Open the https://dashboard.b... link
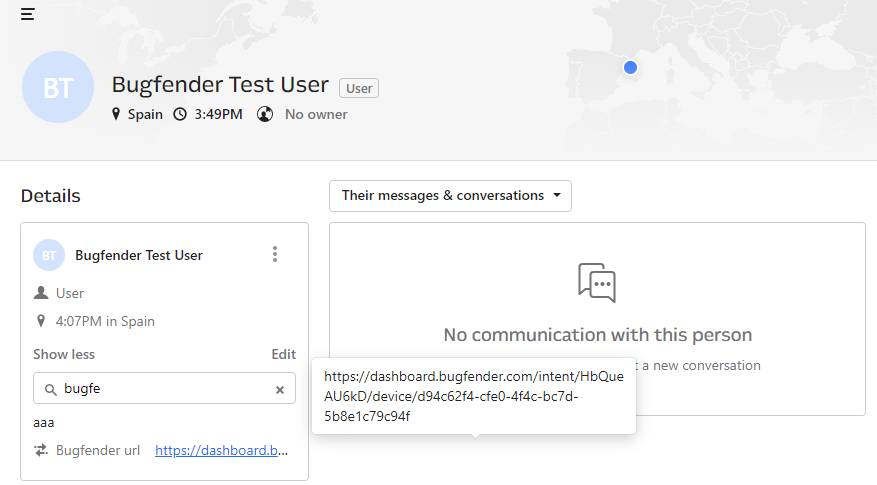 click(x=221, y=450)
